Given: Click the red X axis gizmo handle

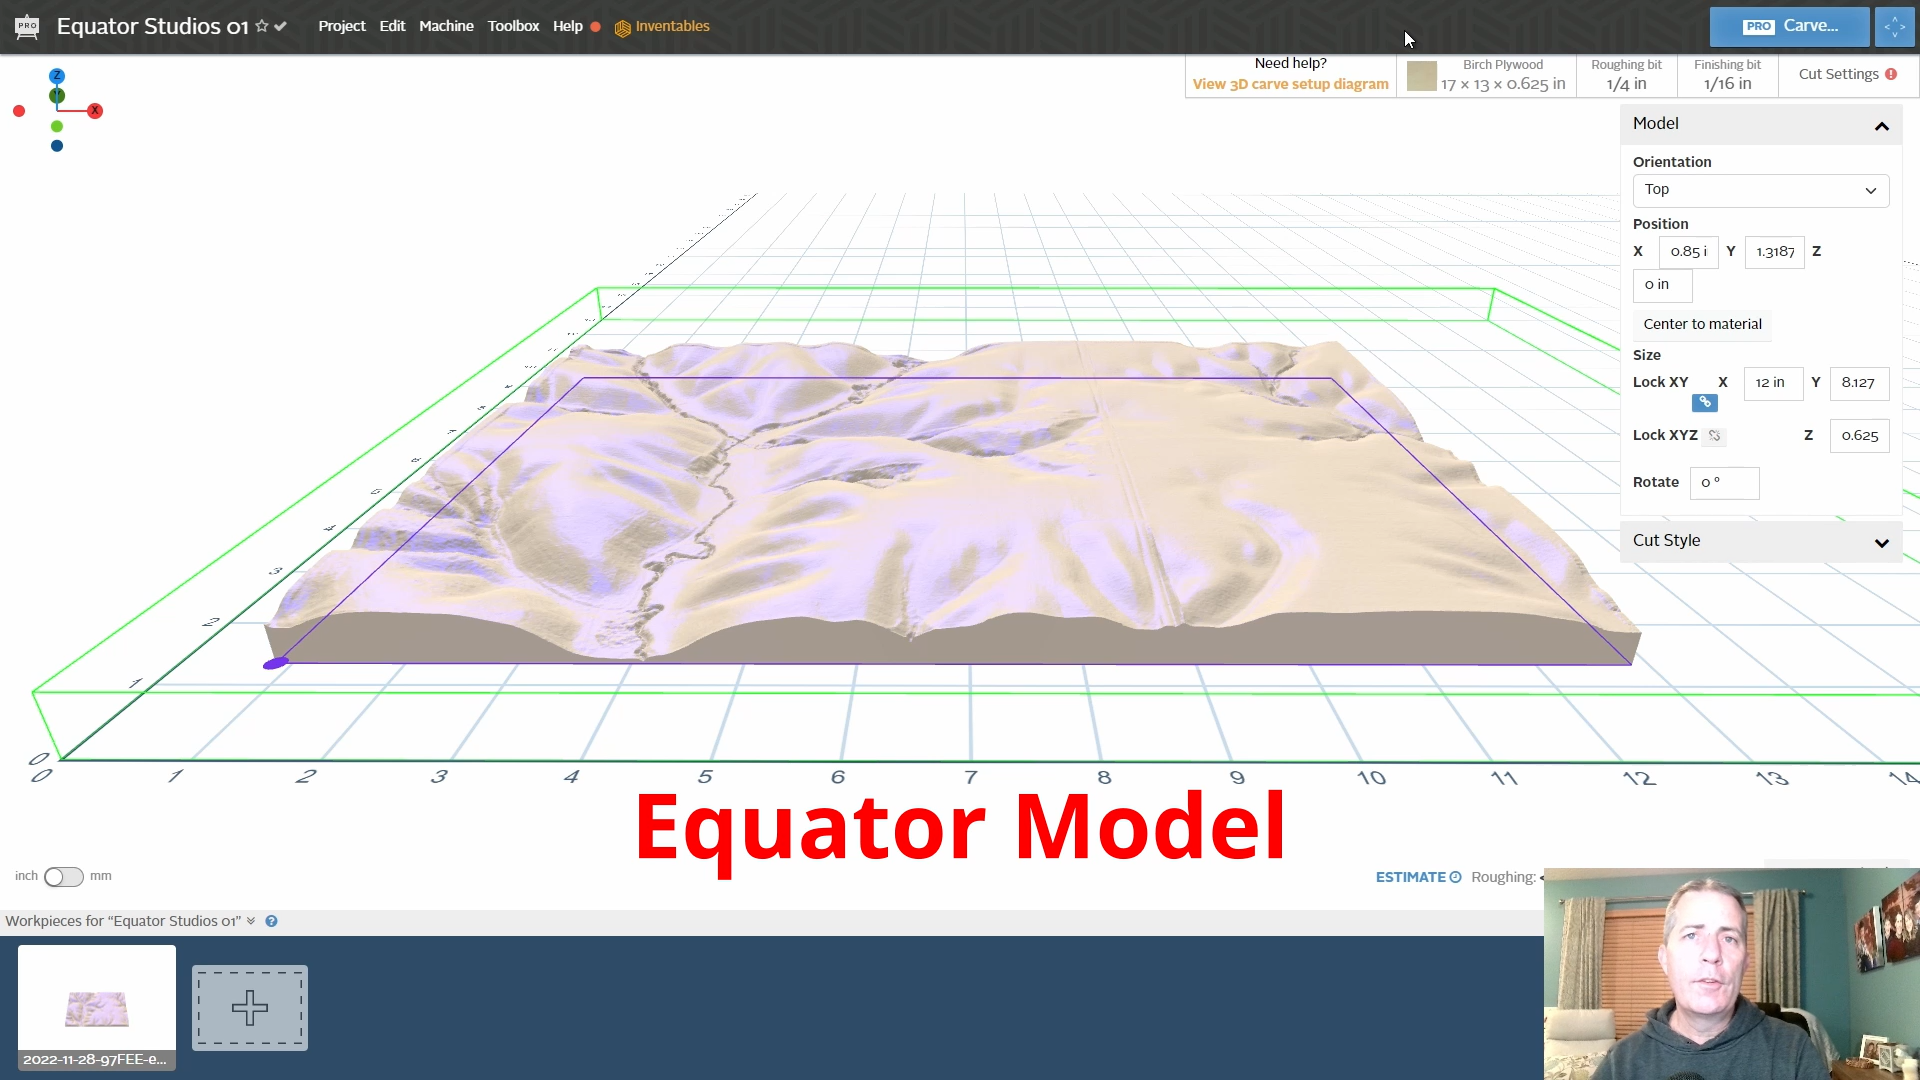Looking at the screenshot, I should 96,111.
